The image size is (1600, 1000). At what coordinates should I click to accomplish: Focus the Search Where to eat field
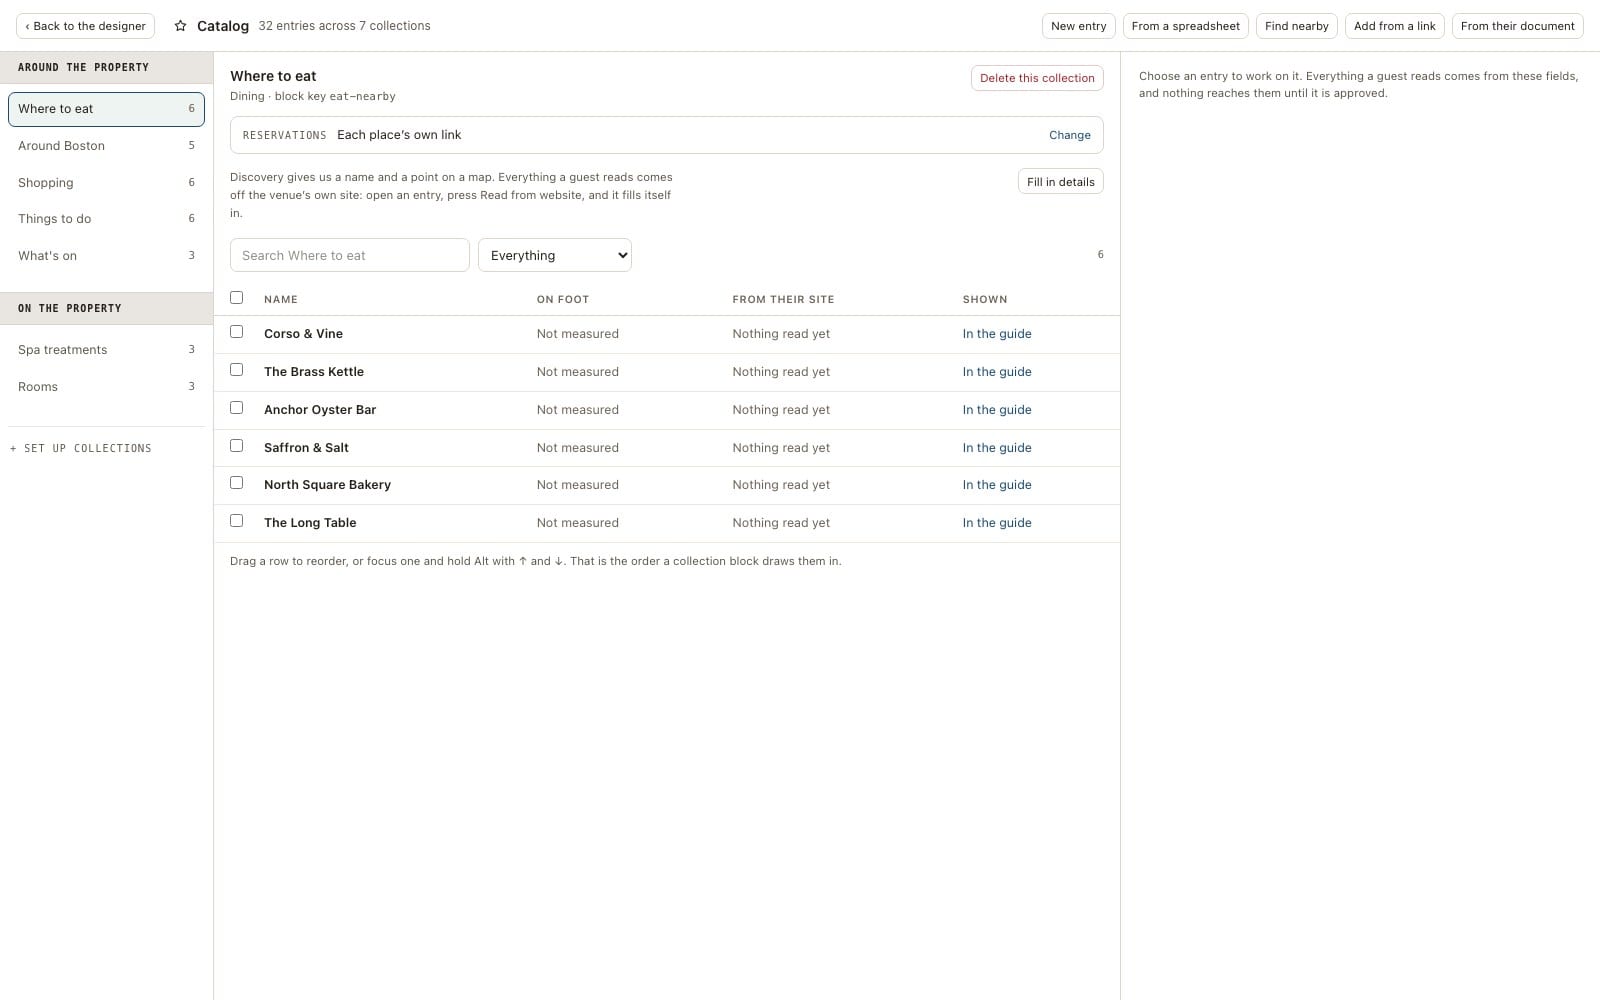click(350, 255)
